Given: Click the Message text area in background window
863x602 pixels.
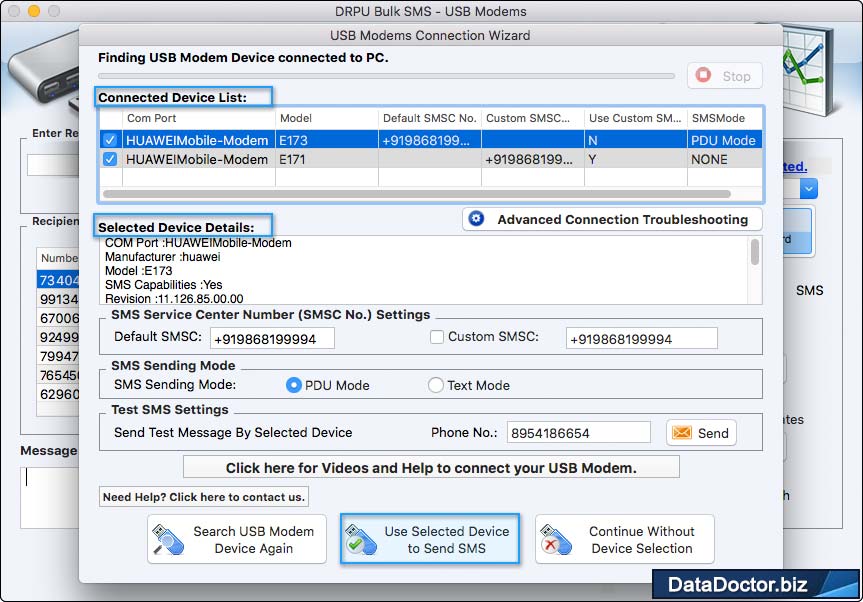Looking at the screenshot, I should [x=50, y=497].
